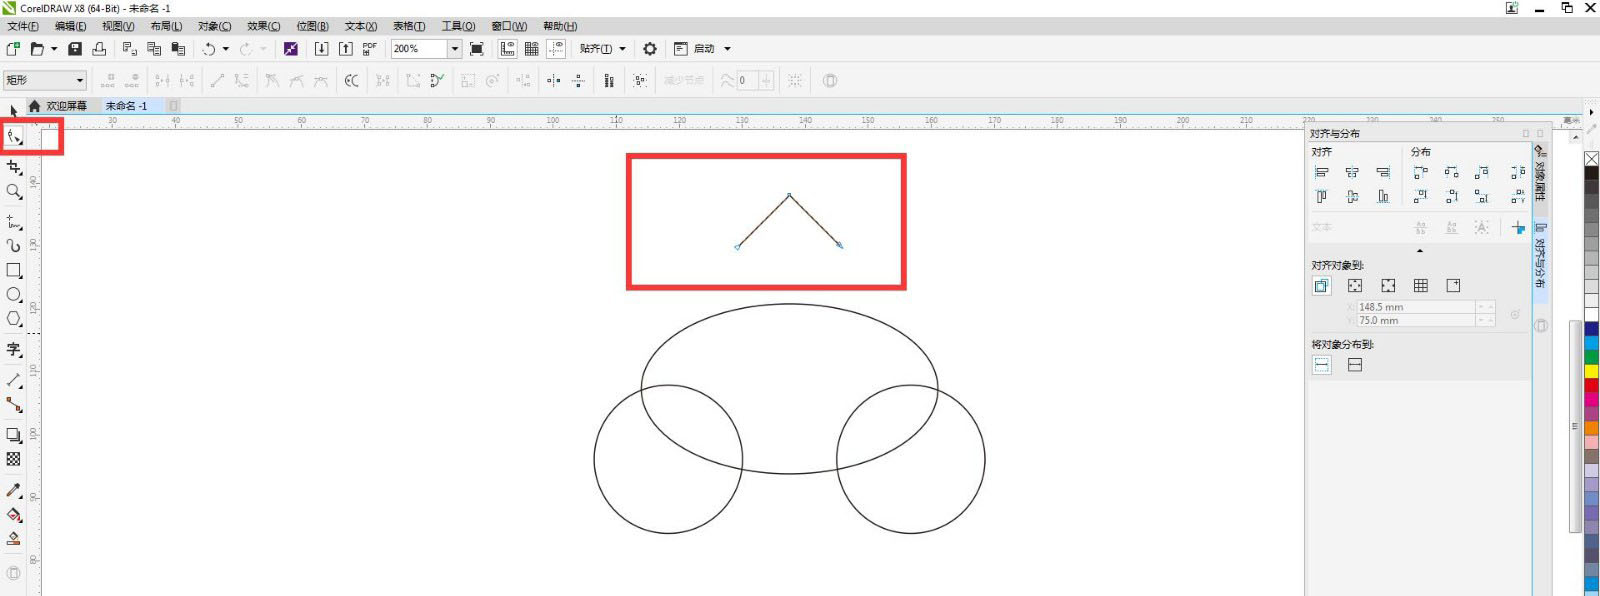Open the Options gear icon
1600x596 pixels.
click(650, 49)
